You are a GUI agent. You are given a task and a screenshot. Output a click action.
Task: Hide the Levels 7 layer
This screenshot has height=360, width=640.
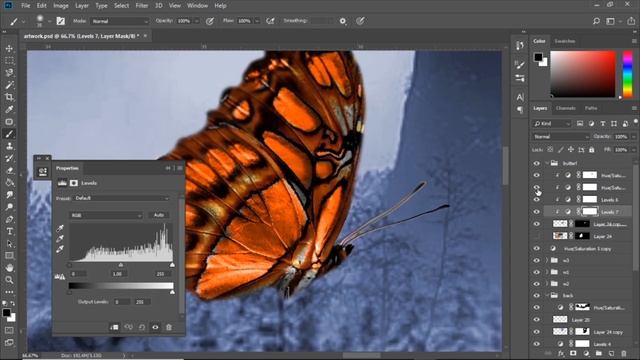(x=536, y=212)
